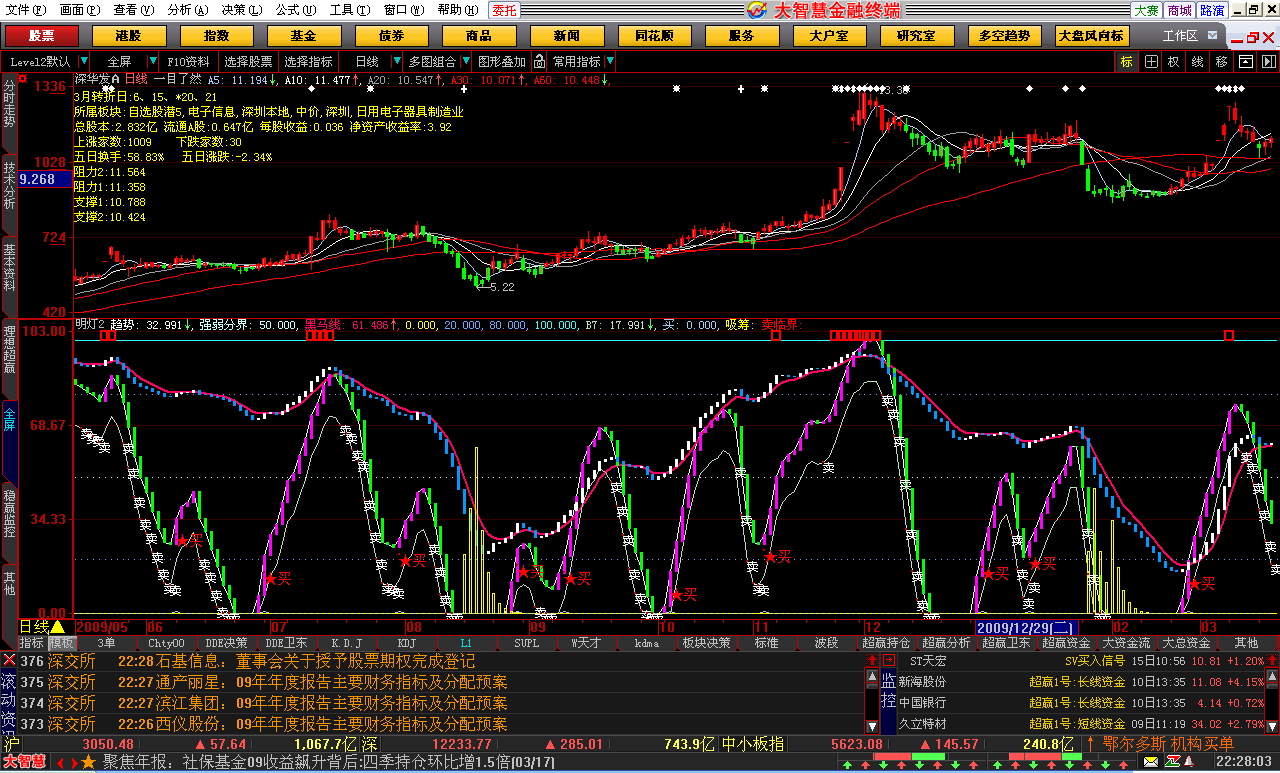This screenshot has width=1280, height=773.
Task: Close the scrolling news panel with X
Action: pos(9,660)
